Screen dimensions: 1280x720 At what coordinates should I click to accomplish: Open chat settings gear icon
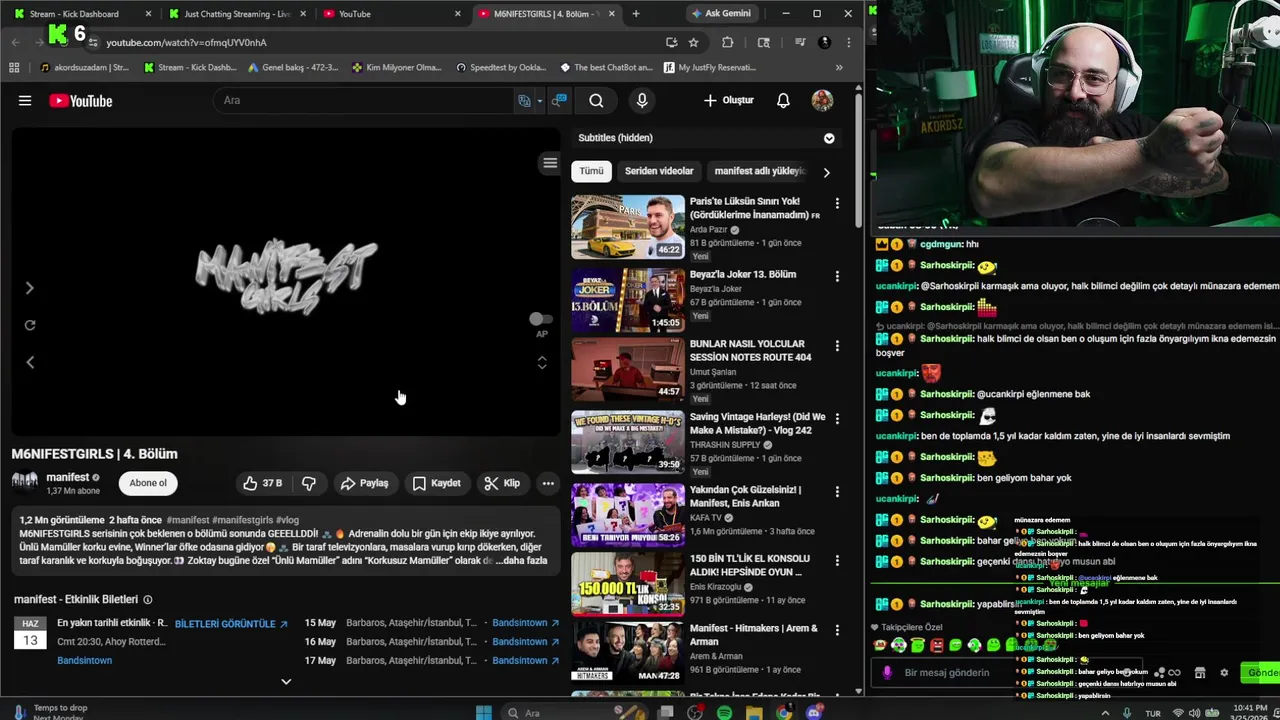point(1224,673)
